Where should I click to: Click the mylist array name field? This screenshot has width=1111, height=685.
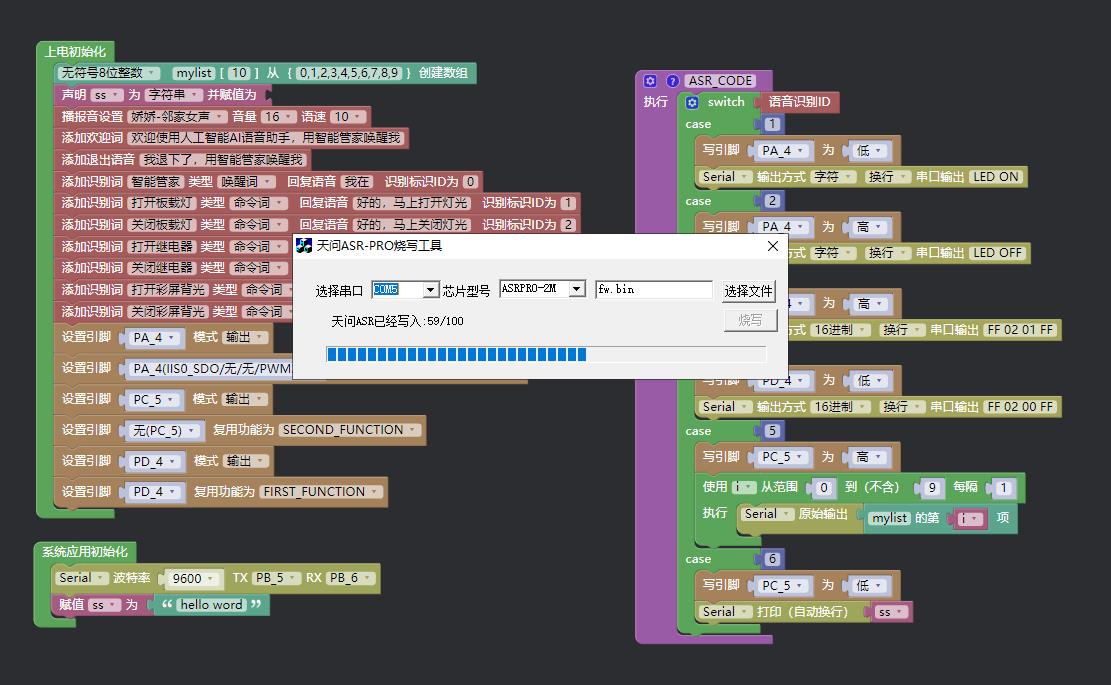coord(193,73)
